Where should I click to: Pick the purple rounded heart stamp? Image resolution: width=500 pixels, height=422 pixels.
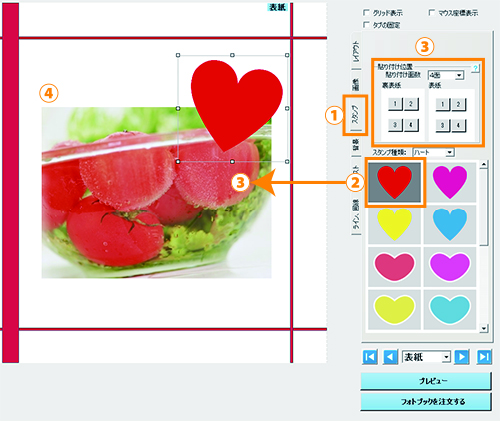[x=450, y=267]
